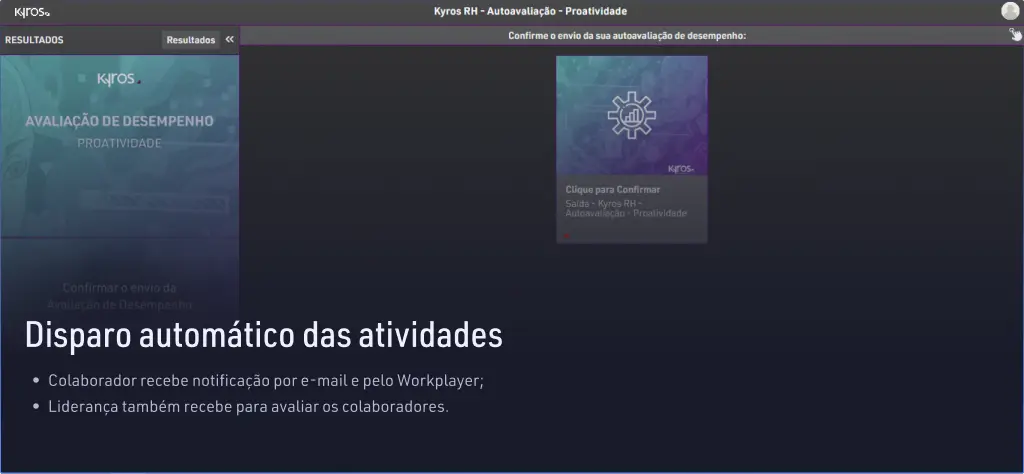Click the Clique para Confirmar title
This screenshot has height=474, width=1024.
click(x=613, y=189)
